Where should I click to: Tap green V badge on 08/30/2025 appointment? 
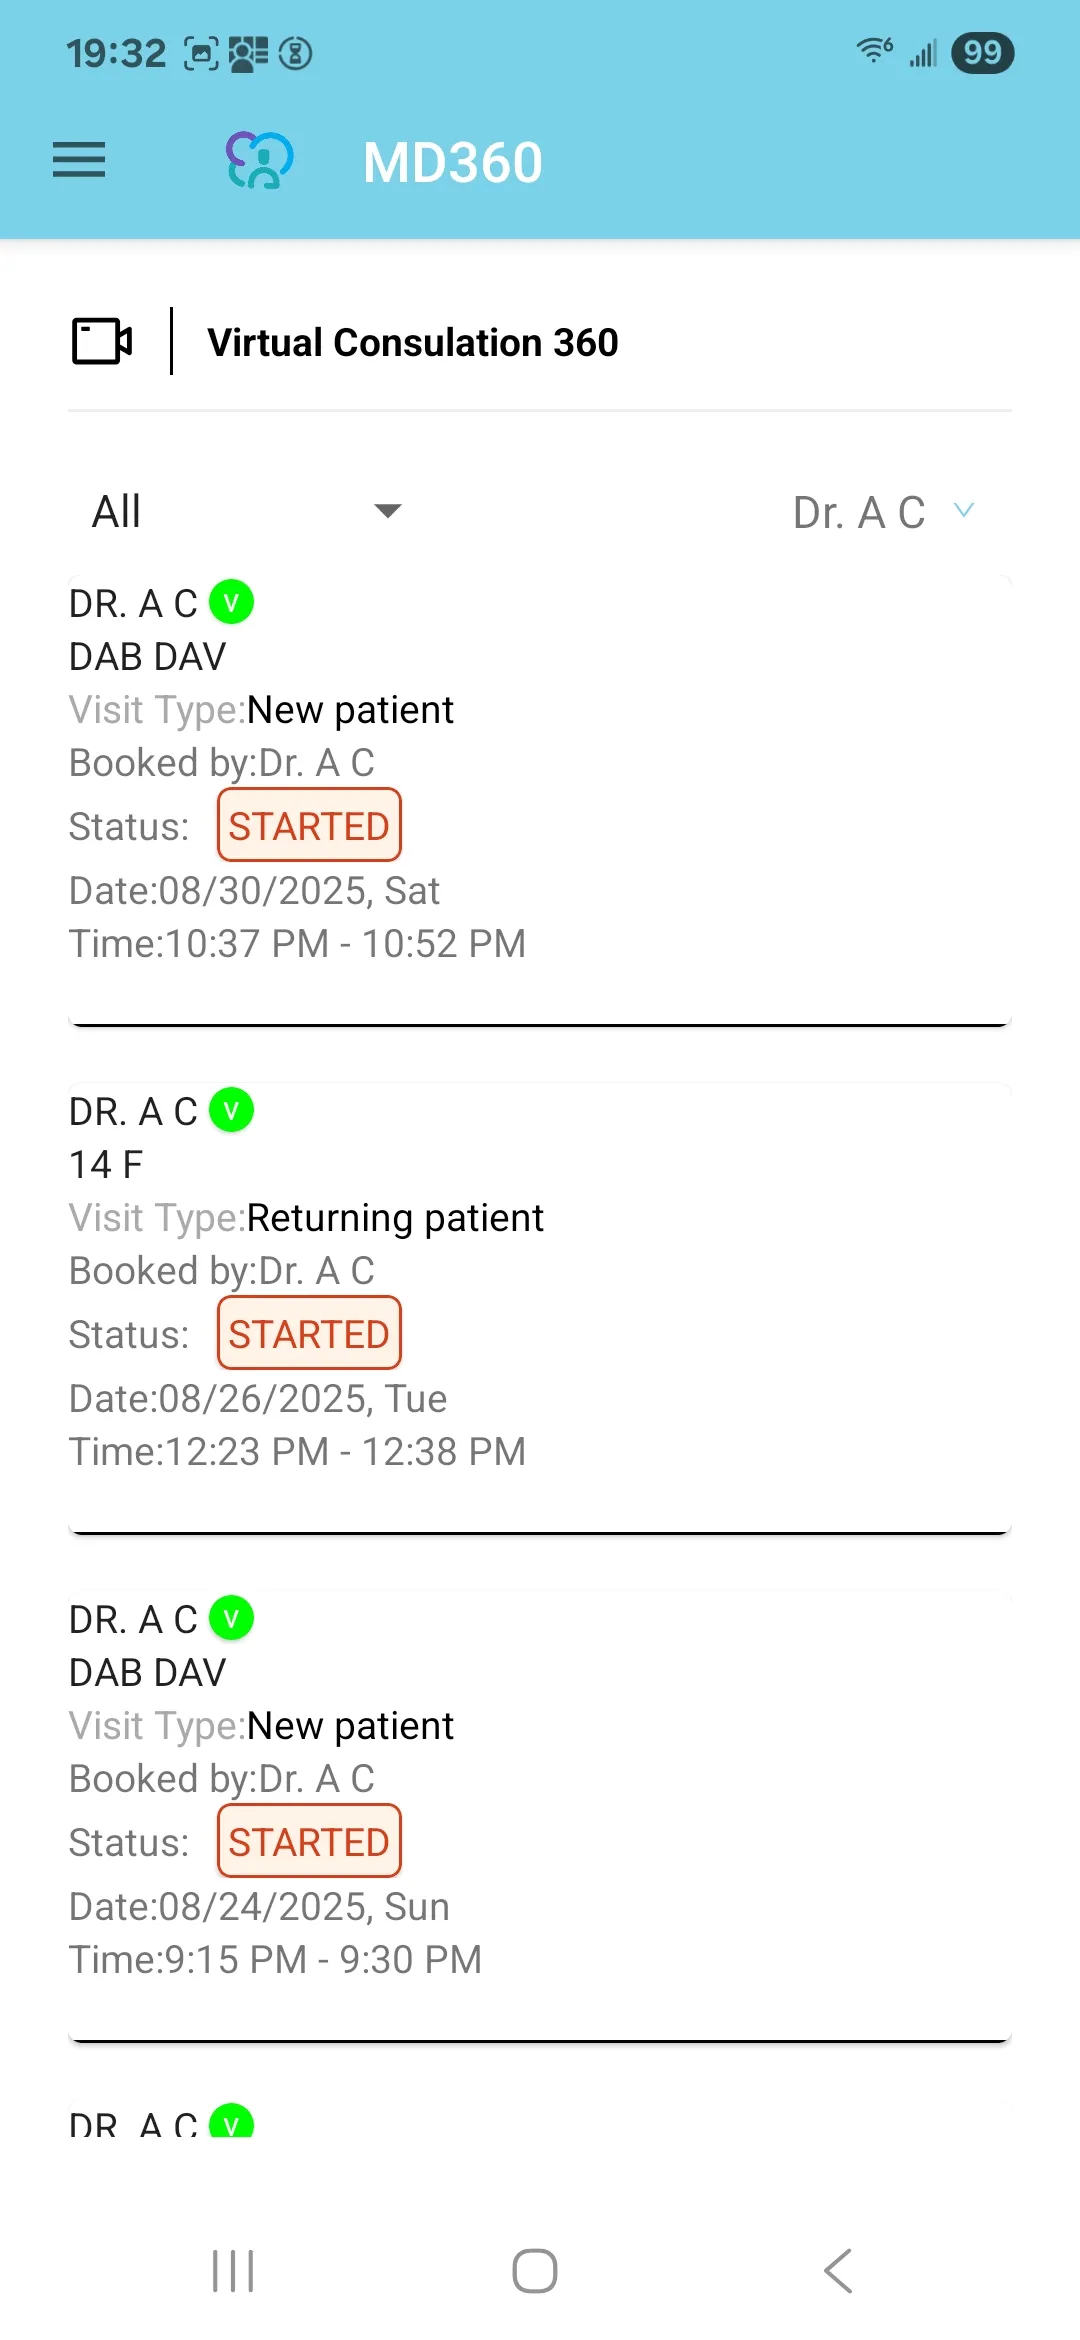(231, 602)
